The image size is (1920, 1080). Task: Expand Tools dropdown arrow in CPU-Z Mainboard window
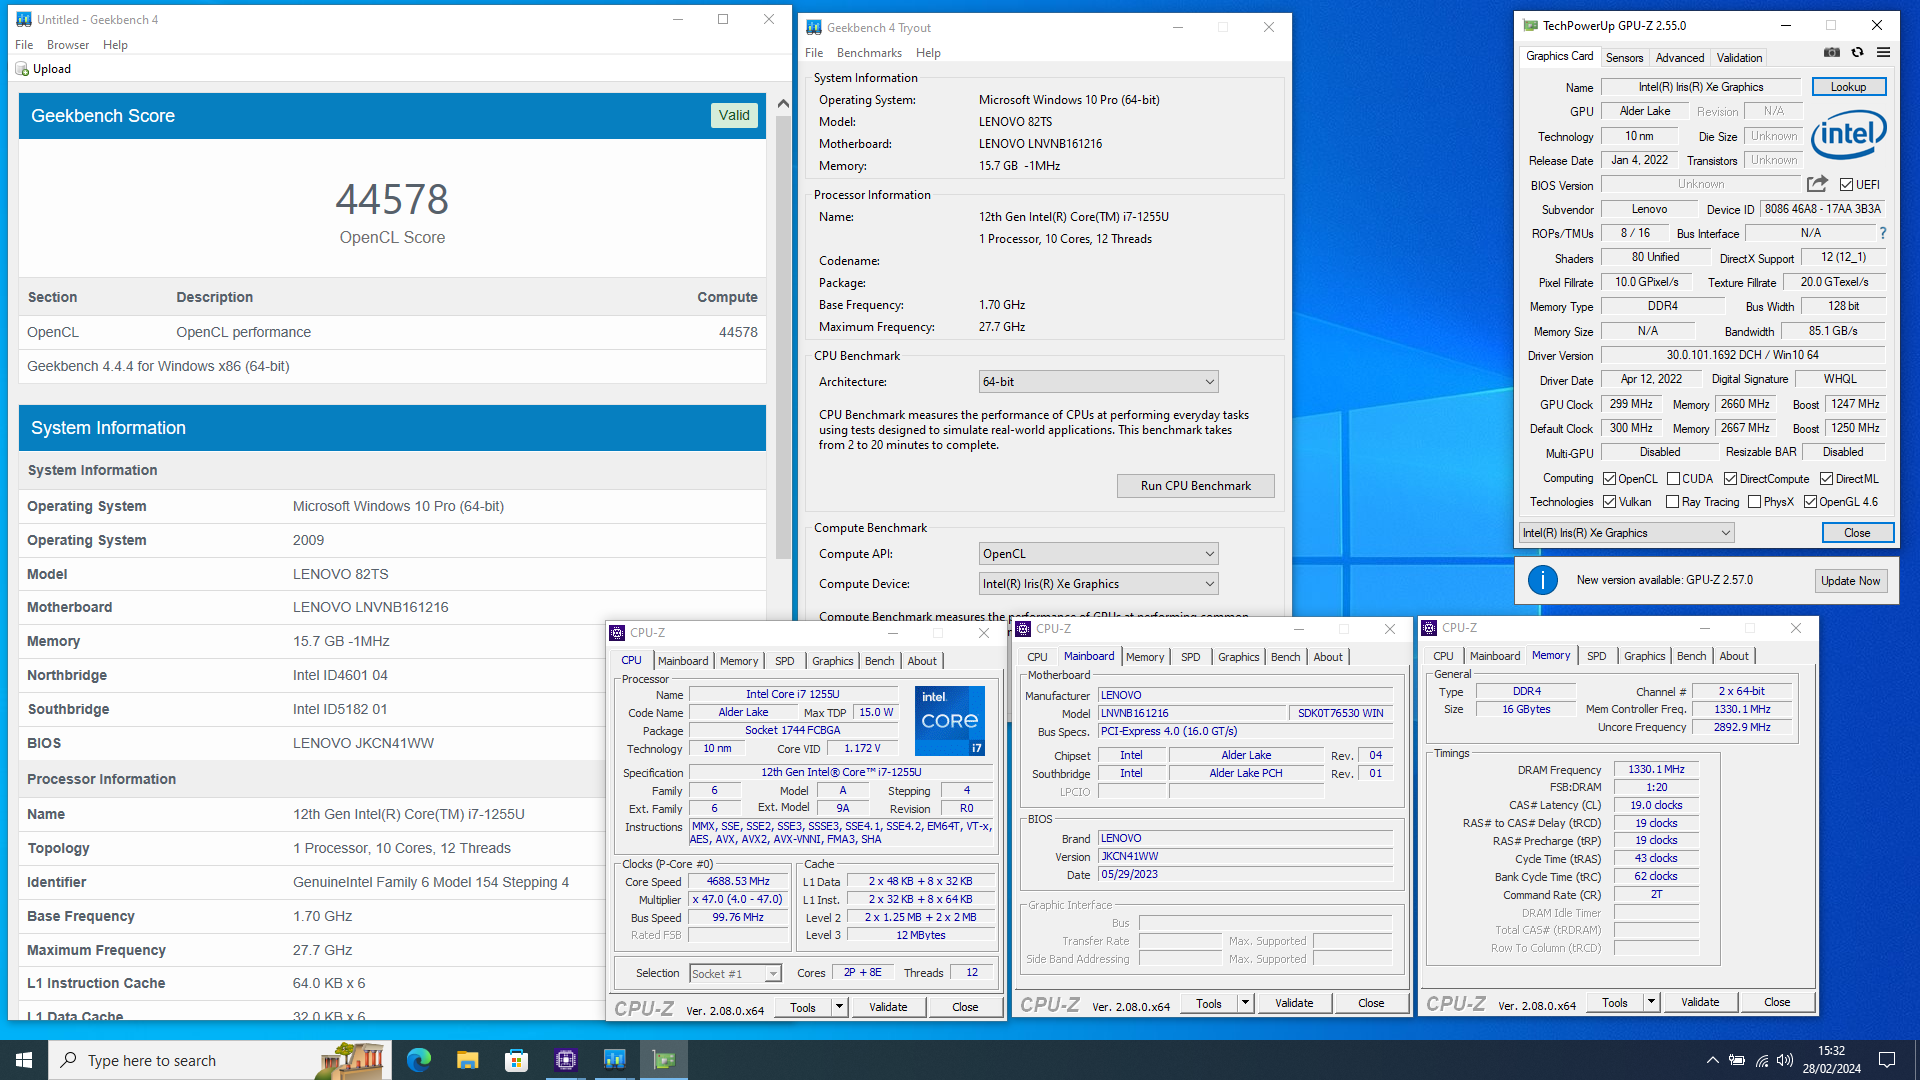1246,1003
